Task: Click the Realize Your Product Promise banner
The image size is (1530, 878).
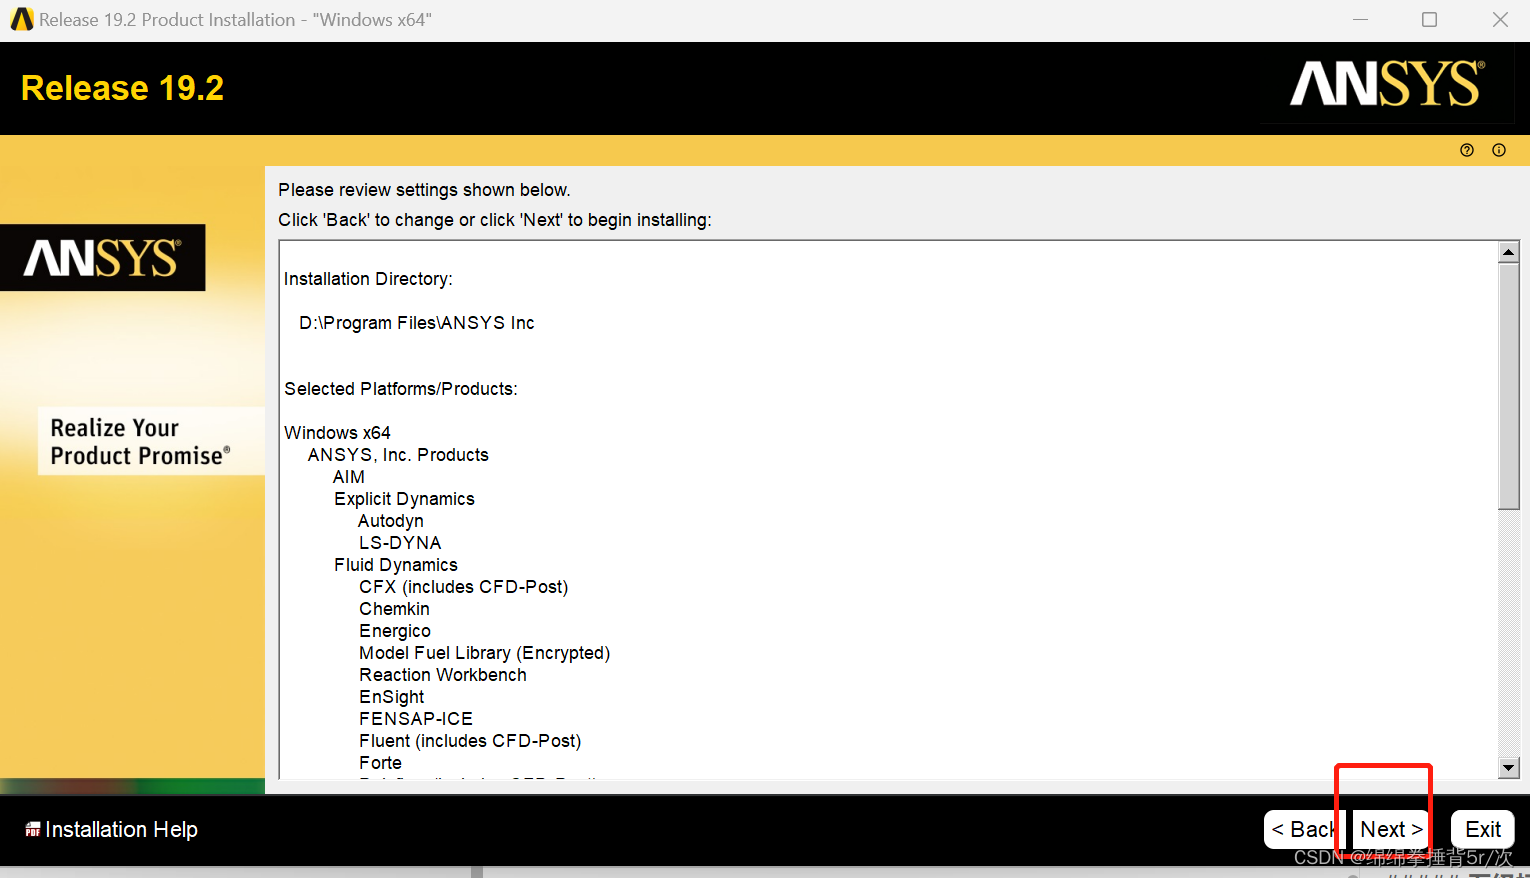Action: click(150, 441)
